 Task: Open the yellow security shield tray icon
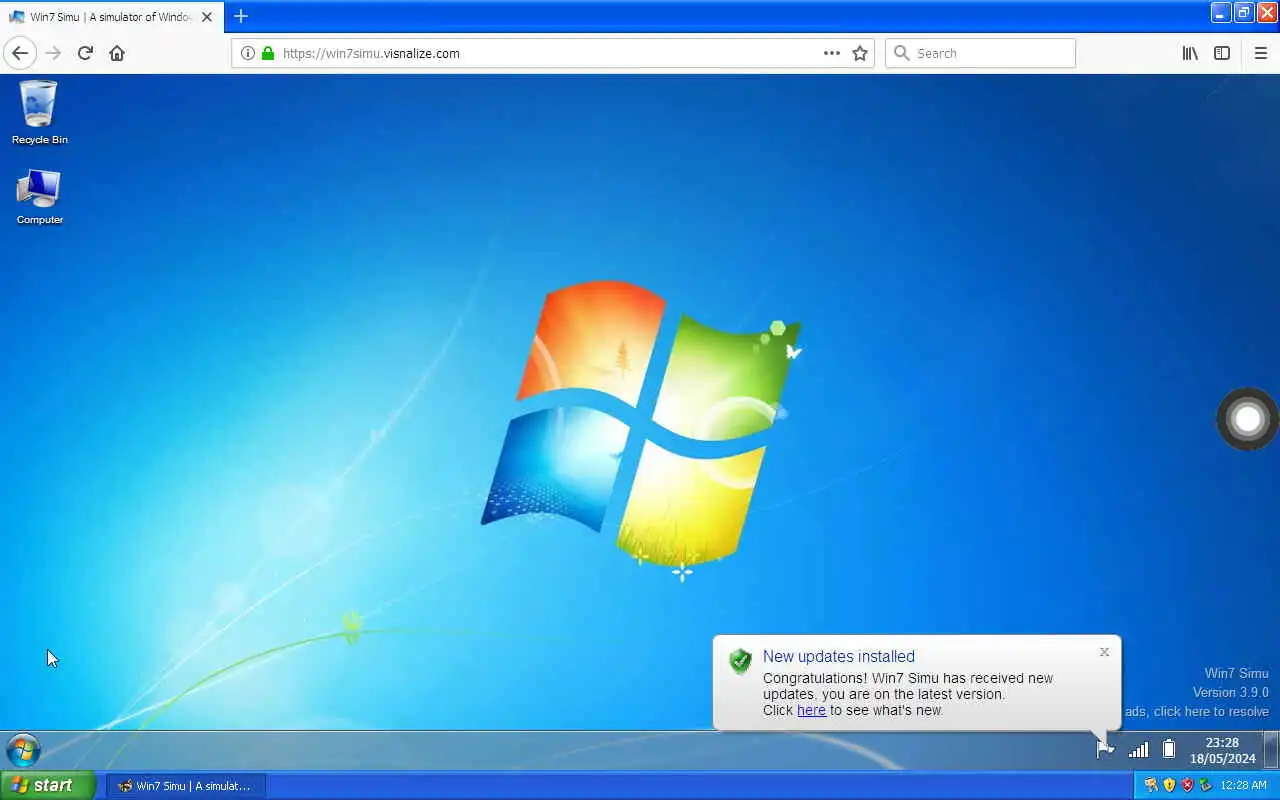tap(1169, 785)
